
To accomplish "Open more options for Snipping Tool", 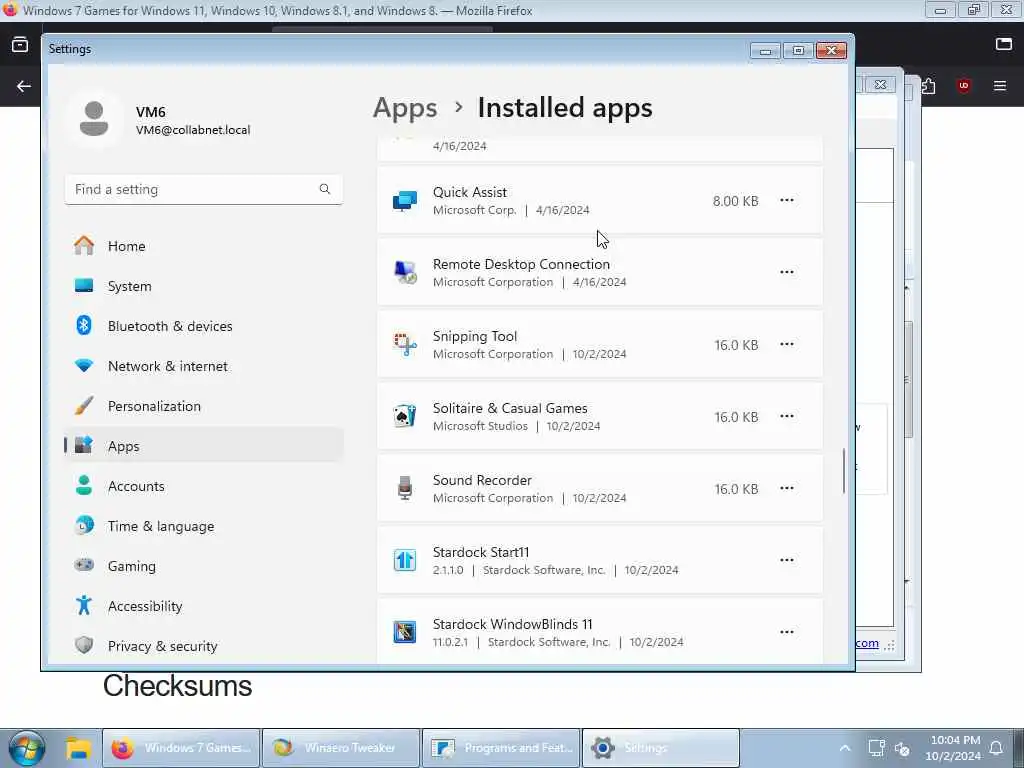I will pyautogui.click(x=787, y=344).
